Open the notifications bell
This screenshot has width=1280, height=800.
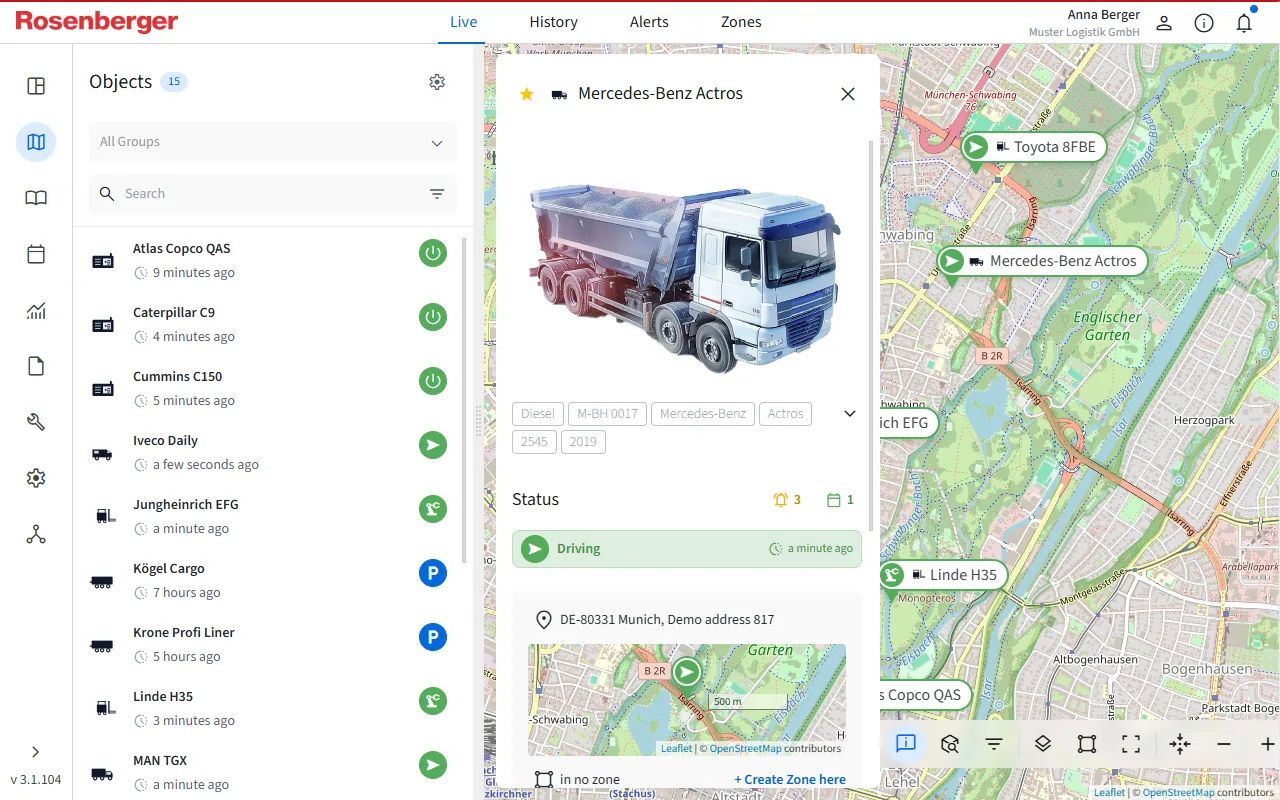point(1244,23)
